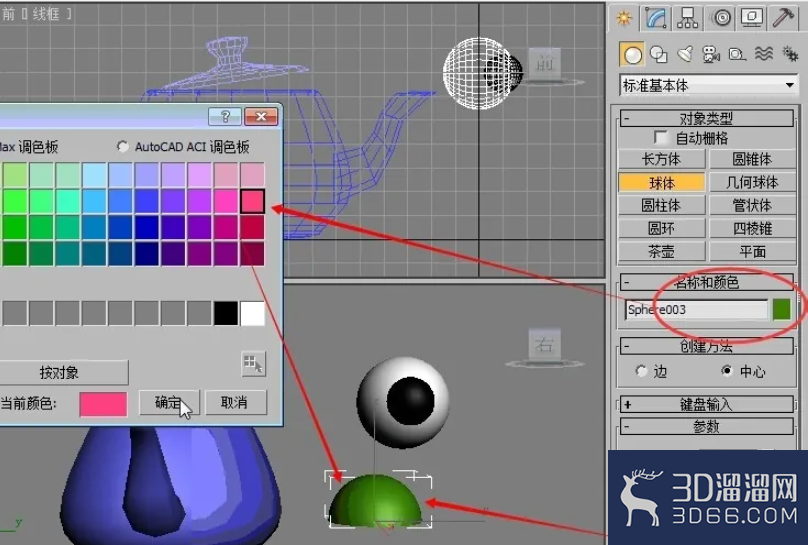The height and width of the screenshot is (545, 808).
Task: Create a 四棱锥 primitive
Action: tap(752, 228)
